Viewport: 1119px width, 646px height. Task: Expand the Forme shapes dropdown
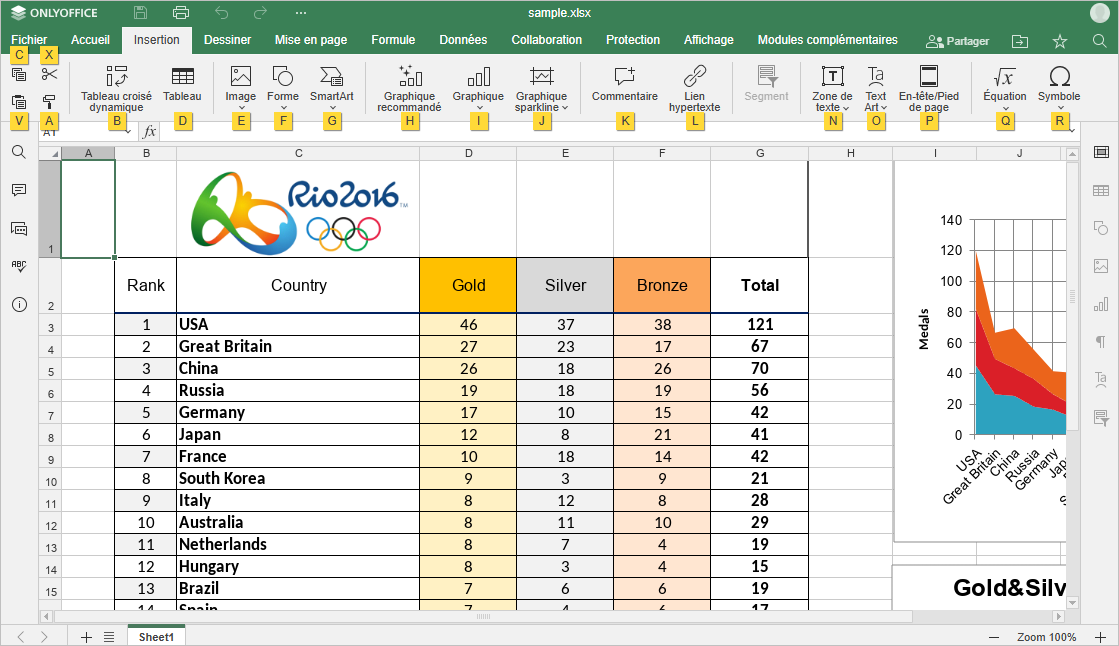[283, 107]
